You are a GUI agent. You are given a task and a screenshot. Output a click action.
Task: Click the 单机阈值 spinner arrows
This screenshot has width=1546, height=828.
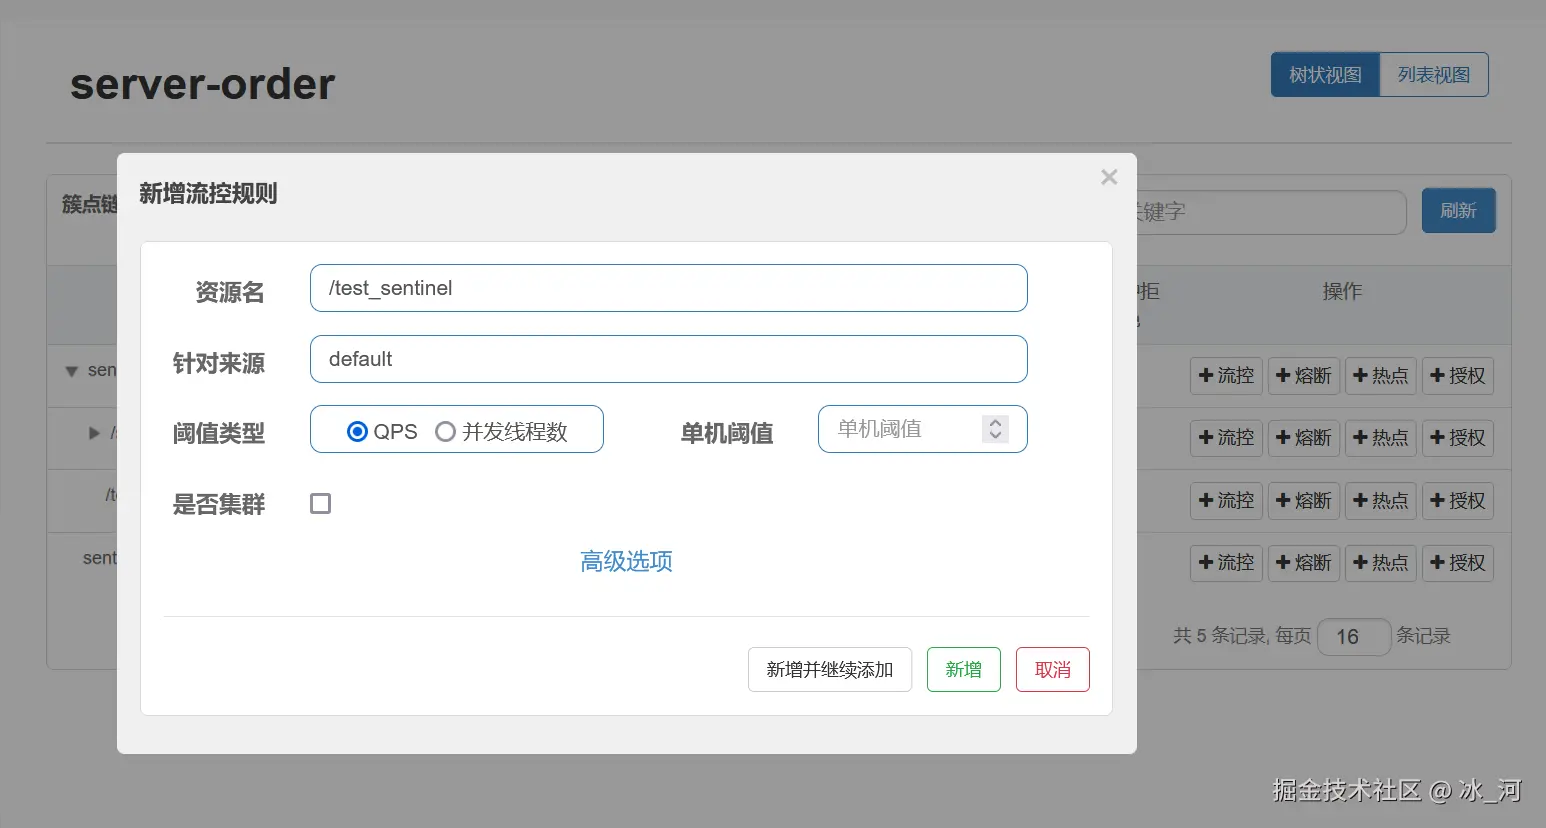pyautogui.click(x=995, y=429)
